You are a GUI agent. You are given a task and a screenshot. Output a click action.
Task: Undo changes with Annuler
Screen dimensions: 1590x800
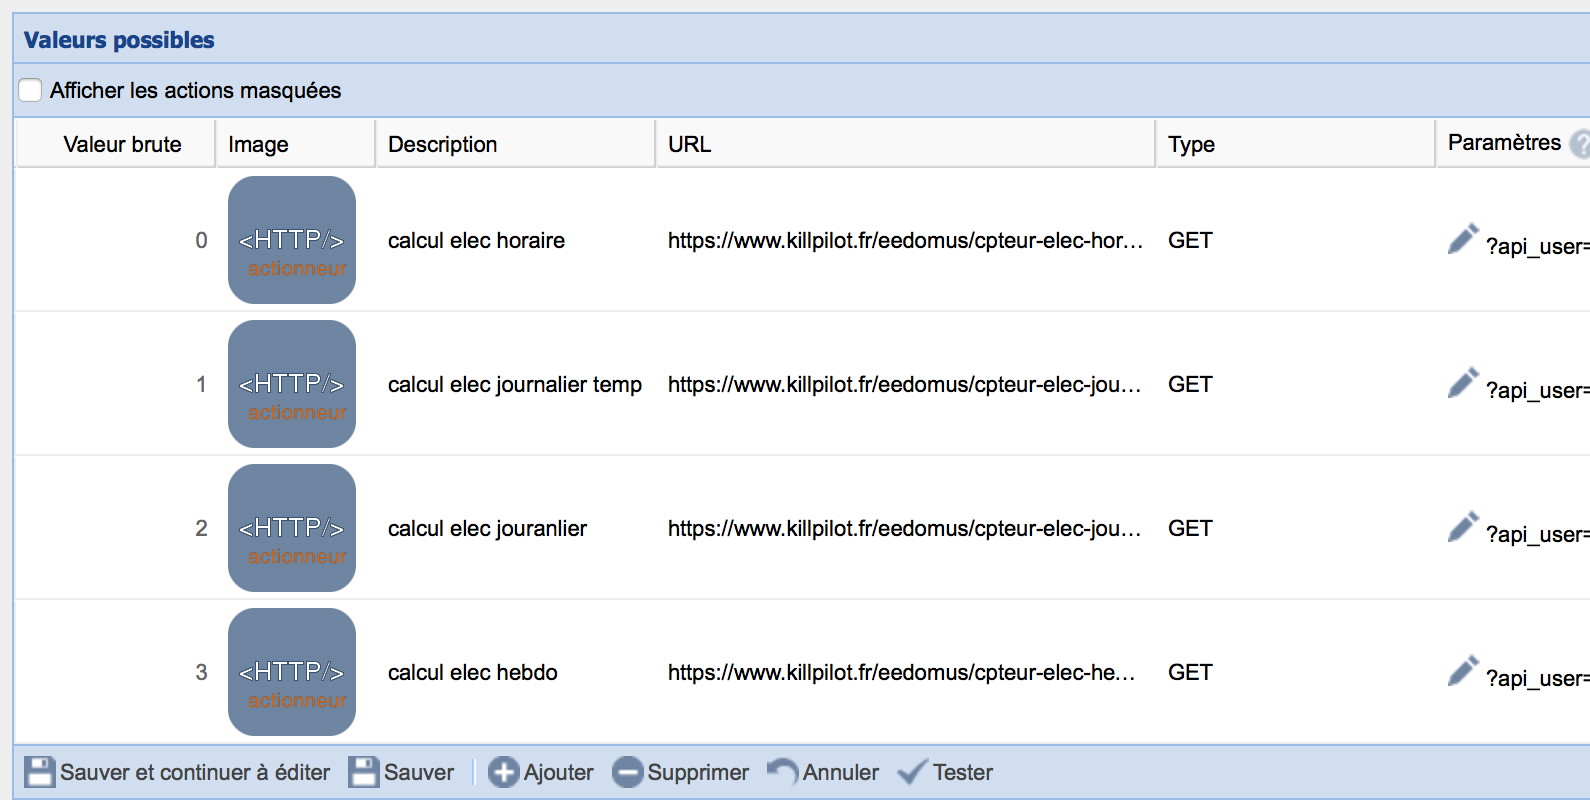823,772
